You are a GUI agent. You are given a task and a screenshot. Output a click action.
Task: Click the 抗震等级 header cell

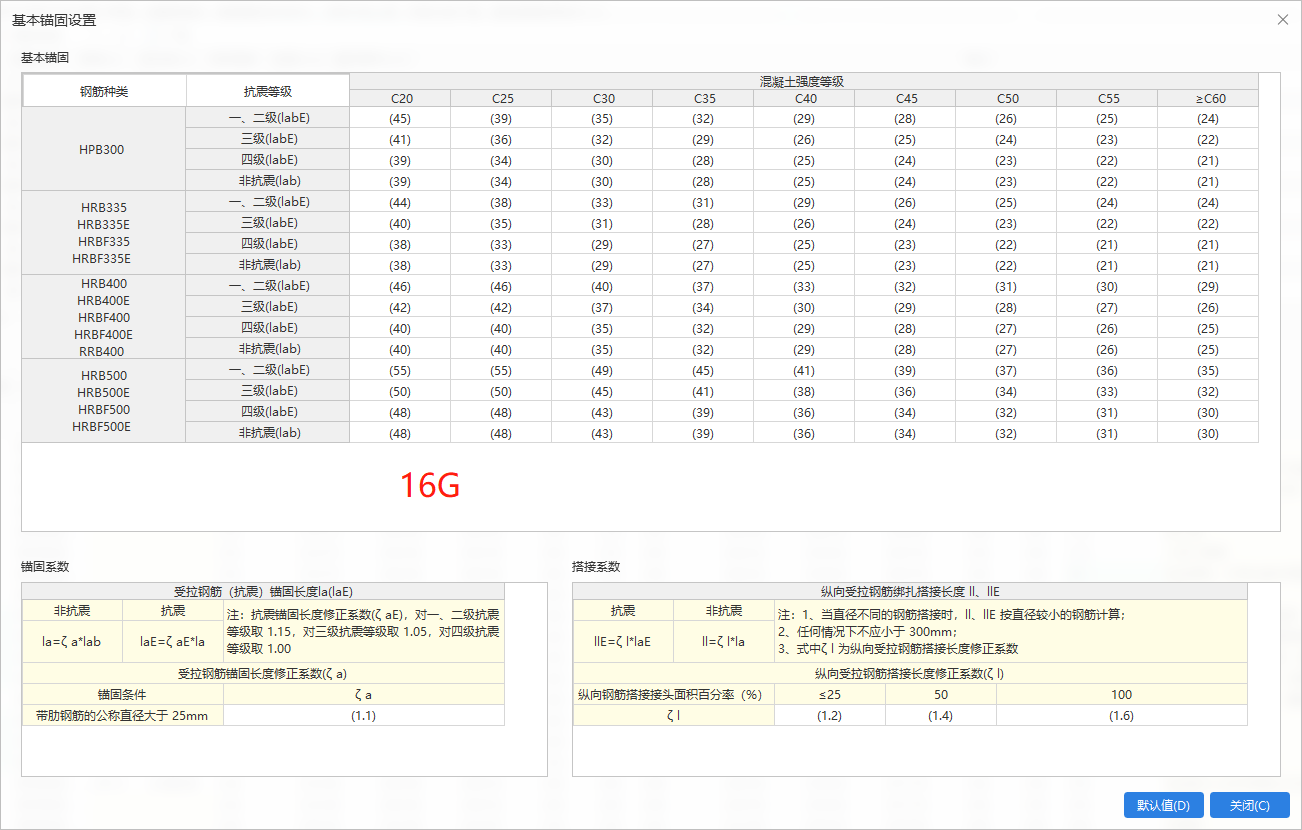click(268, 90)
